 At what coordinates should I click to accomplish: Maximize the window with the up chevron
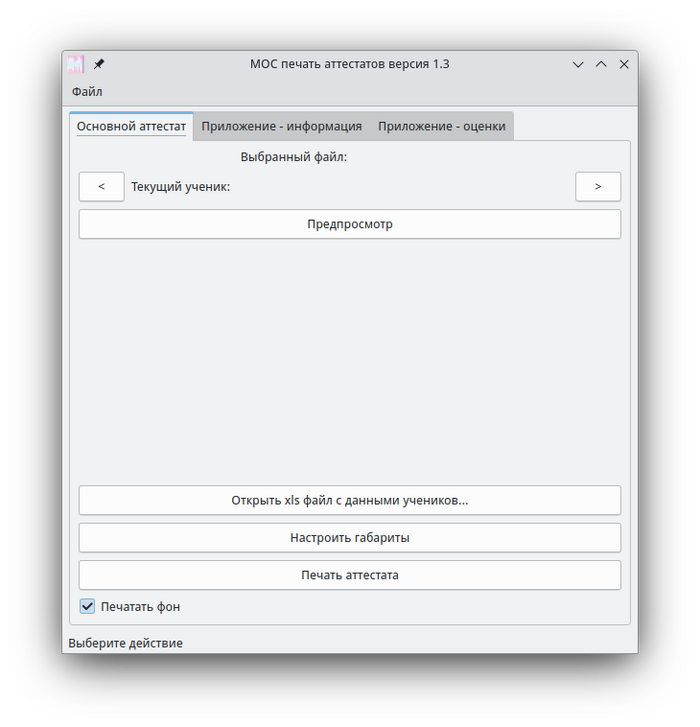point(601,64)
